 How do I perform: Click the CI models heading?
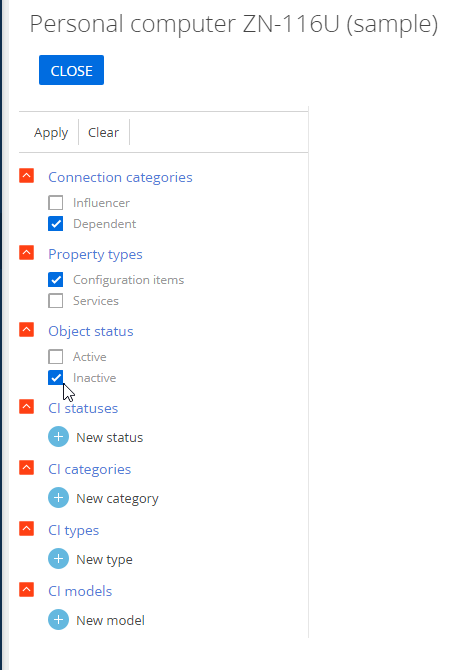80,591
